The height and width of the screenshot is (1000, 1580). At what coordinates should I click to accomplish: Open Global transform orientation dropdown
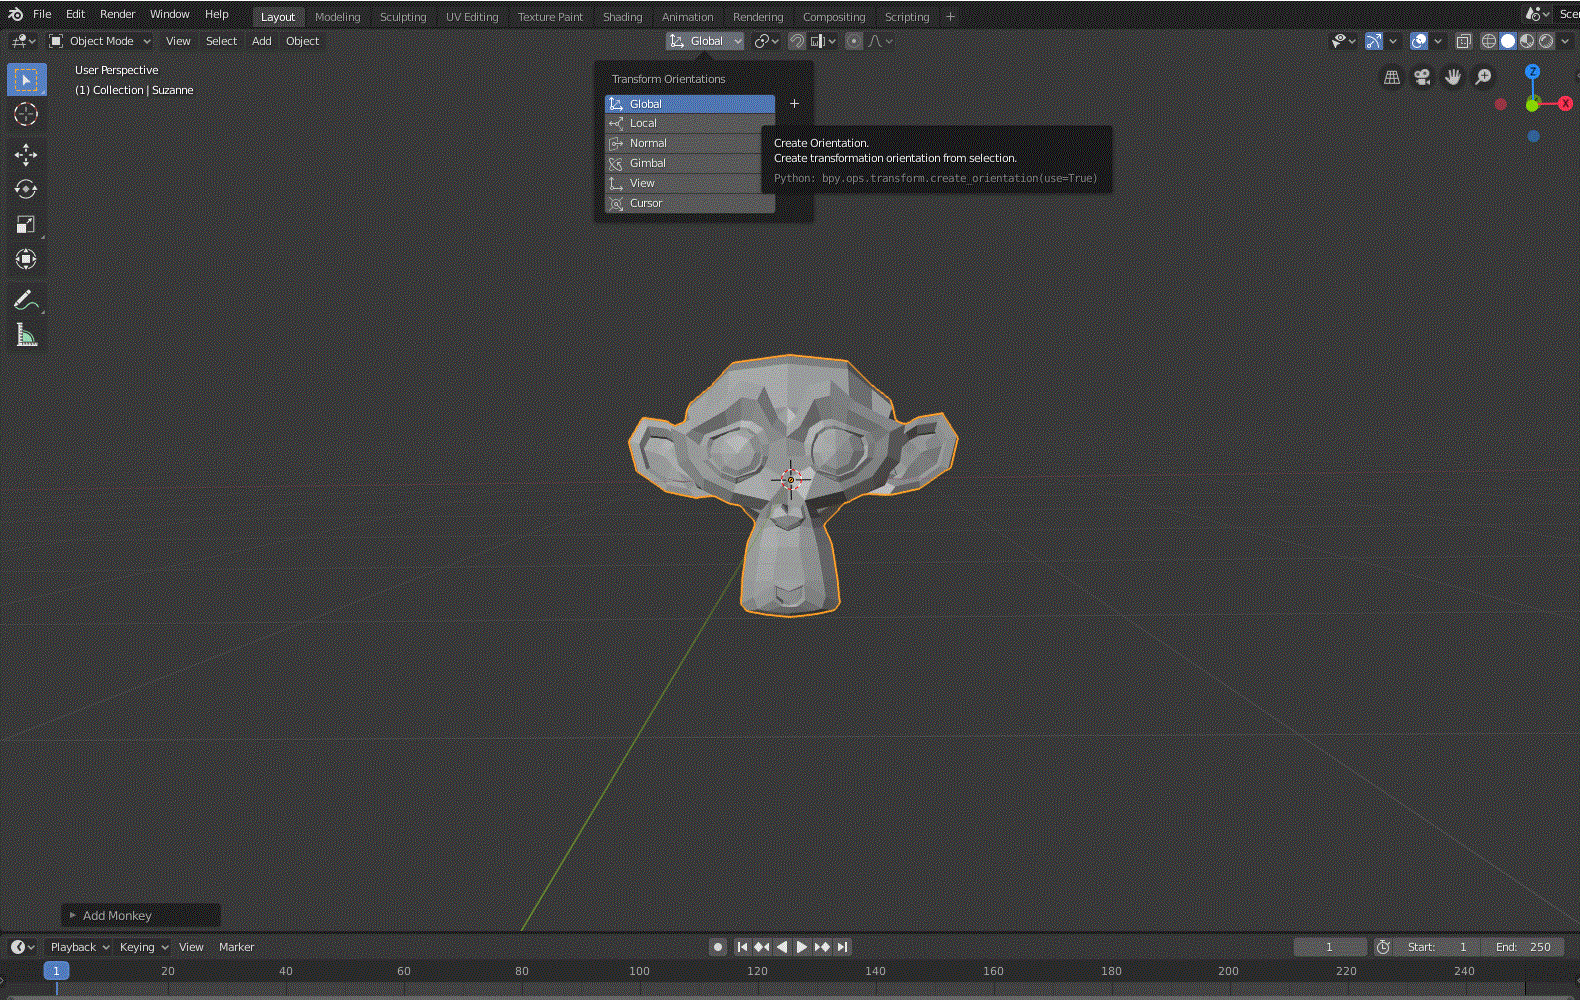point(706,41)
